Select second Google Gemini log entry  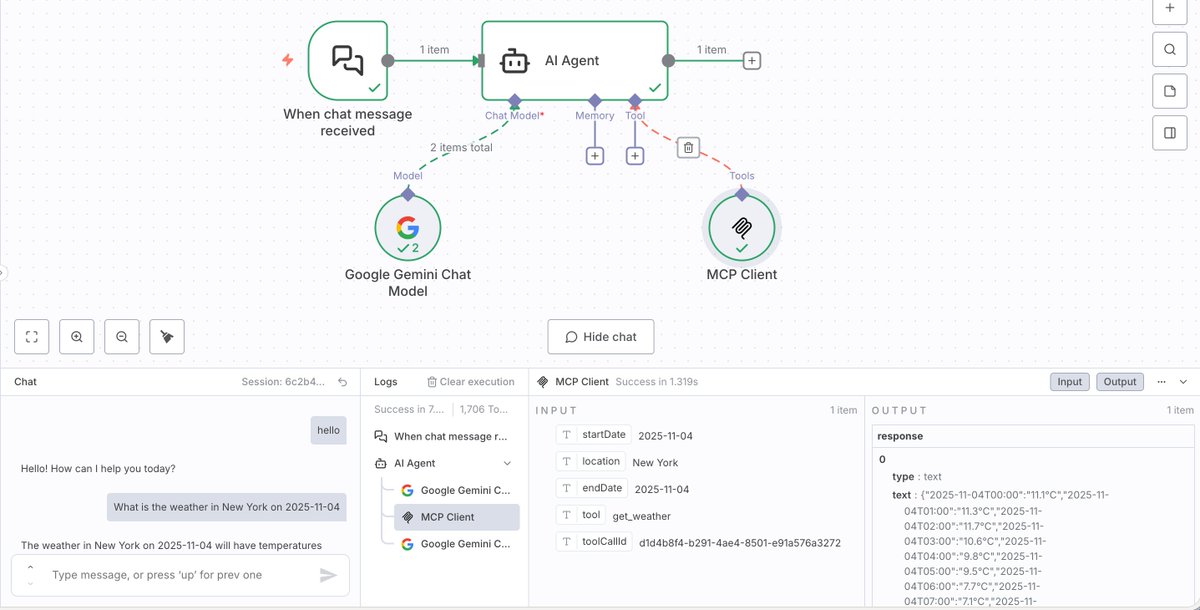(456, 544)
